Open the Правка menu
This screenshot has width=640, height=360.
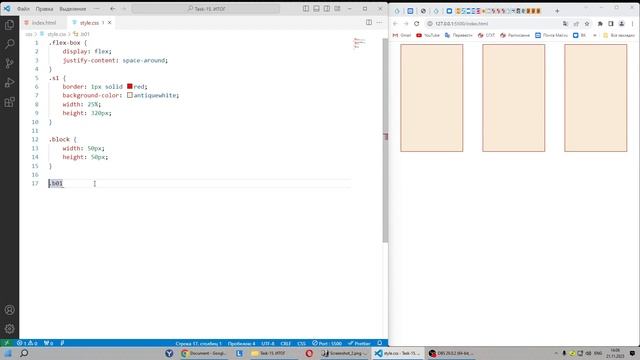pyautogui.click(x=44, y=9)
